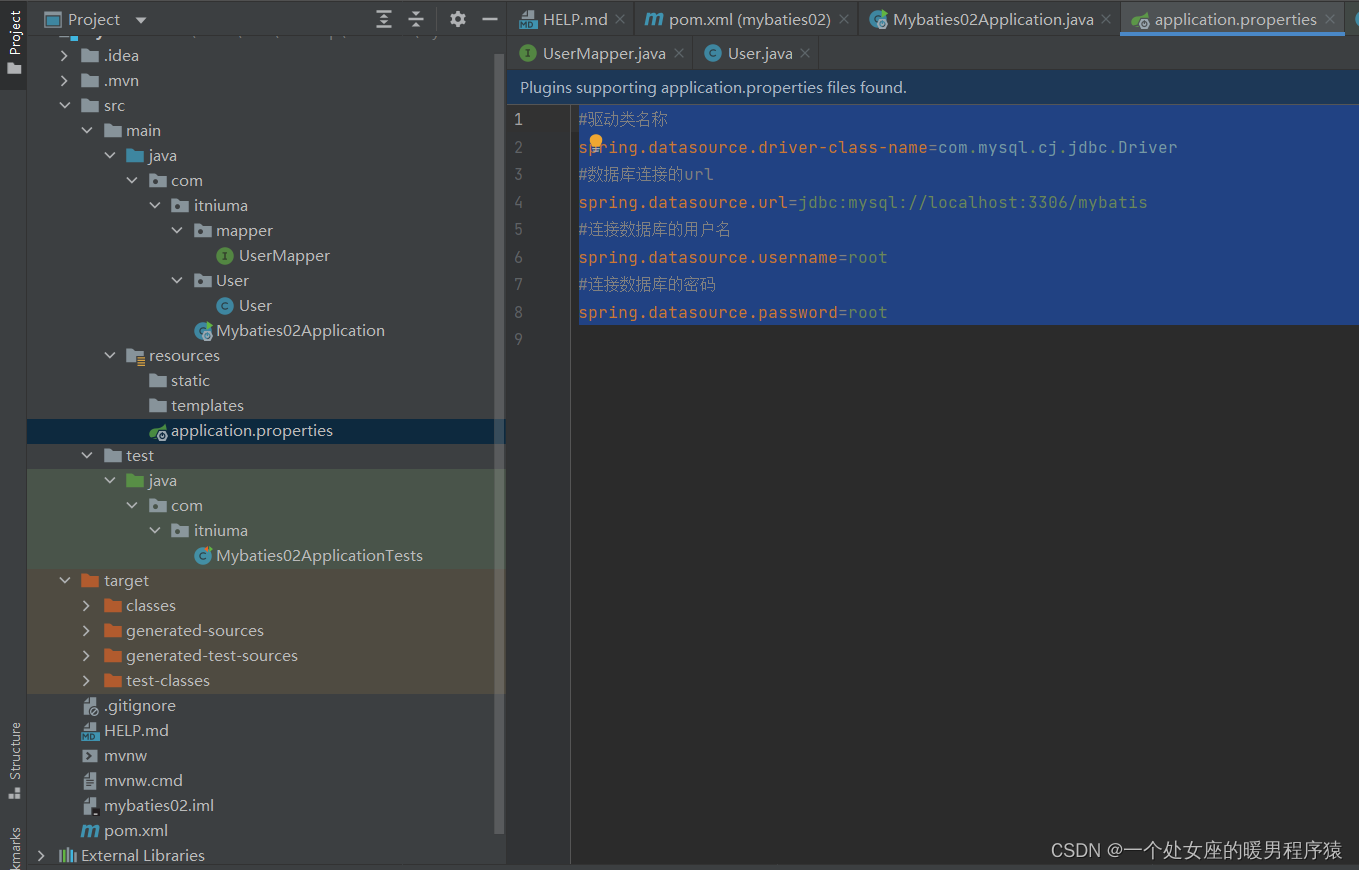The height and width of the screenshot is (870, 1359).
Task: Close the UserMapper.java tab
Action: 679,53
